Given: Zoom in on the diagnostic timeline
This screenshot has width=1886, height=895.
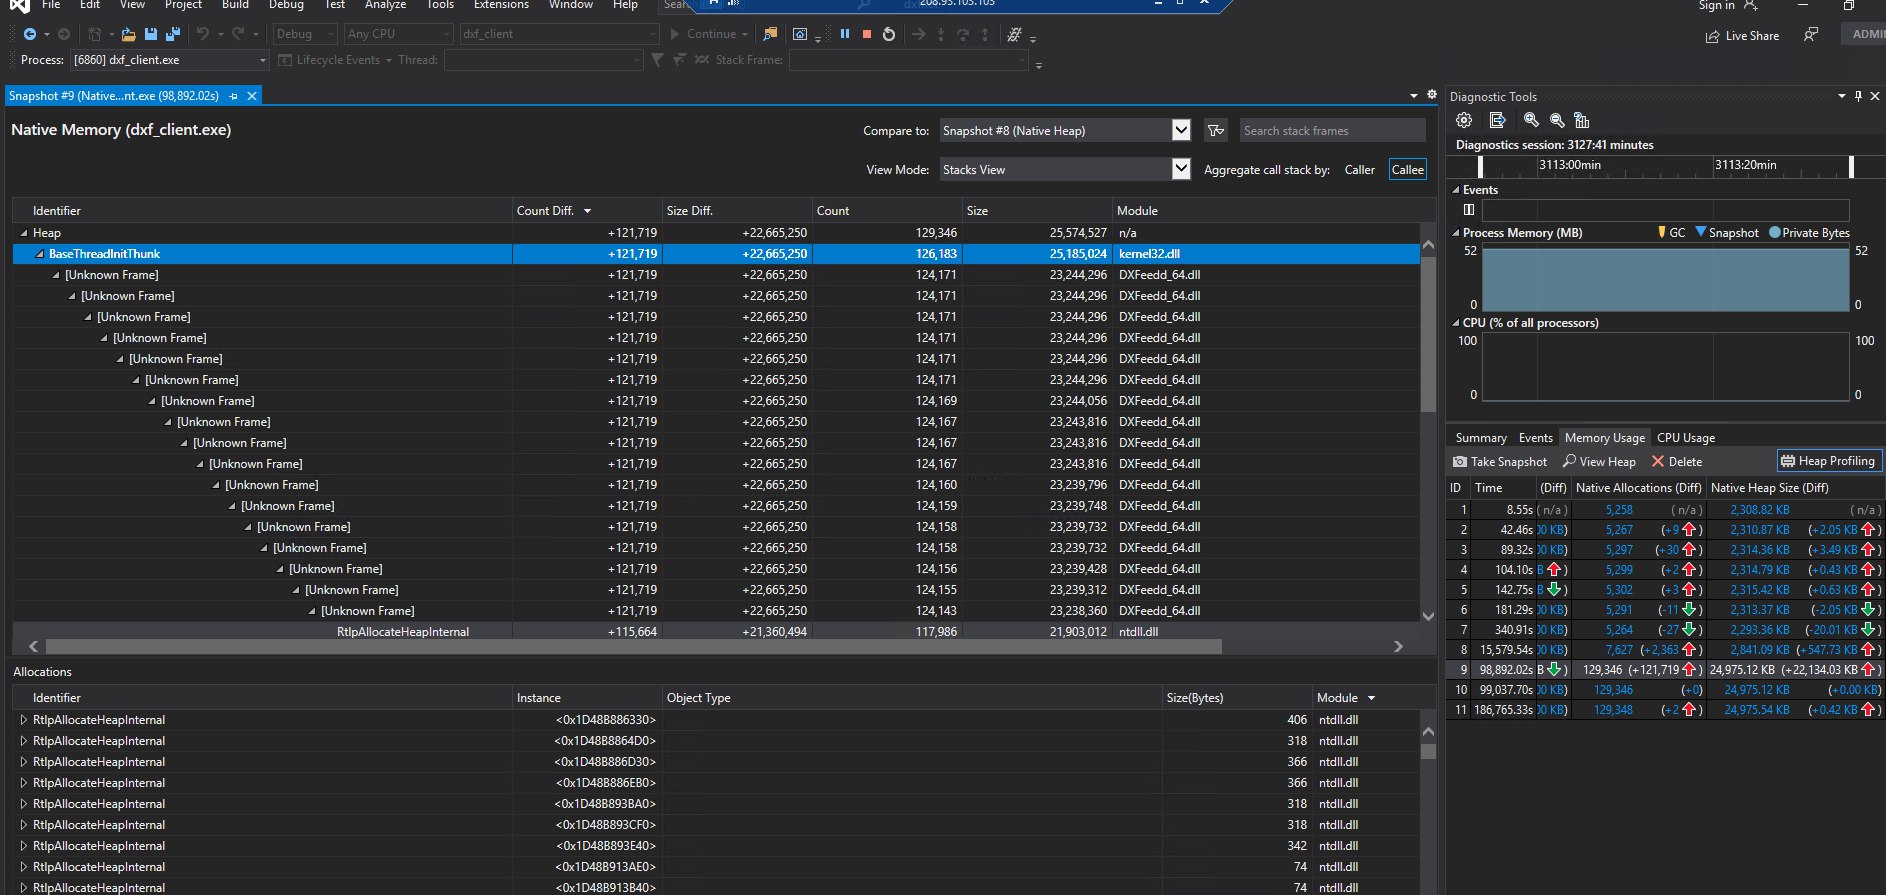Looking at the screenshot, I should (1531, 120).
